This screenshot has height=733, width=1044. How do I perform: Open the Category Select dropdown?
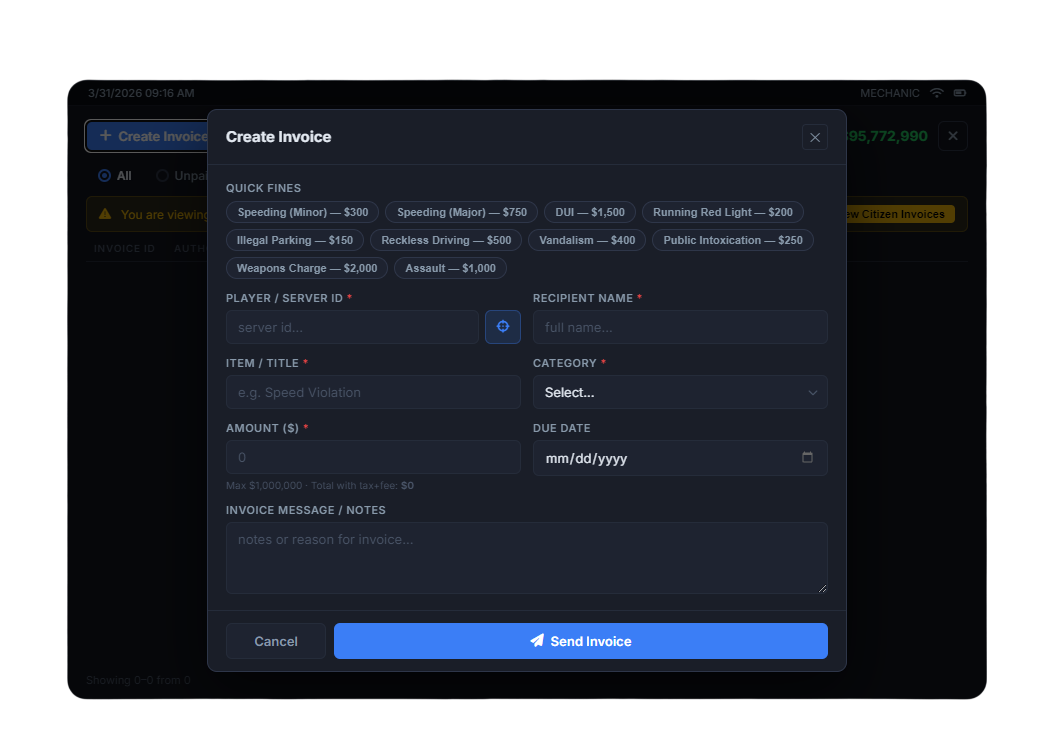pos(680,392)
